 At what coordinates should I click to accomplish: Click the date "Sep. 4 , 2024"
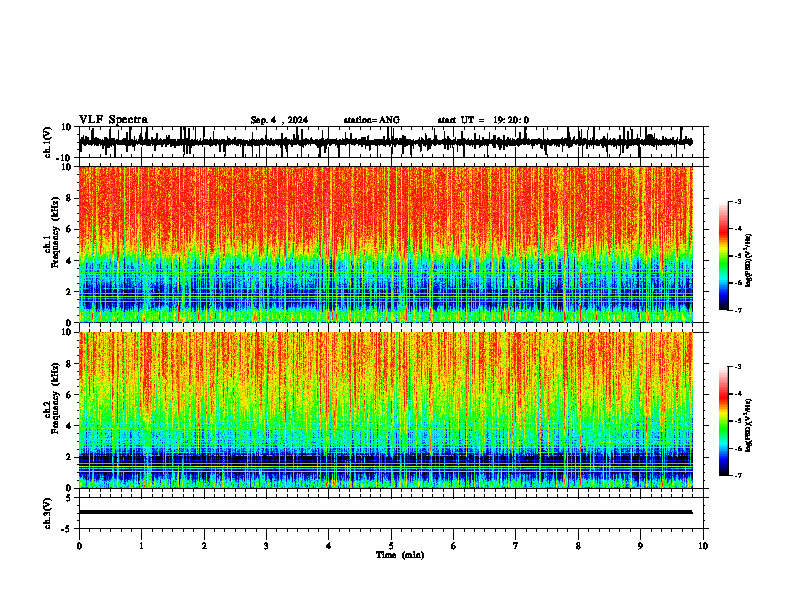(x=279, y=120)
